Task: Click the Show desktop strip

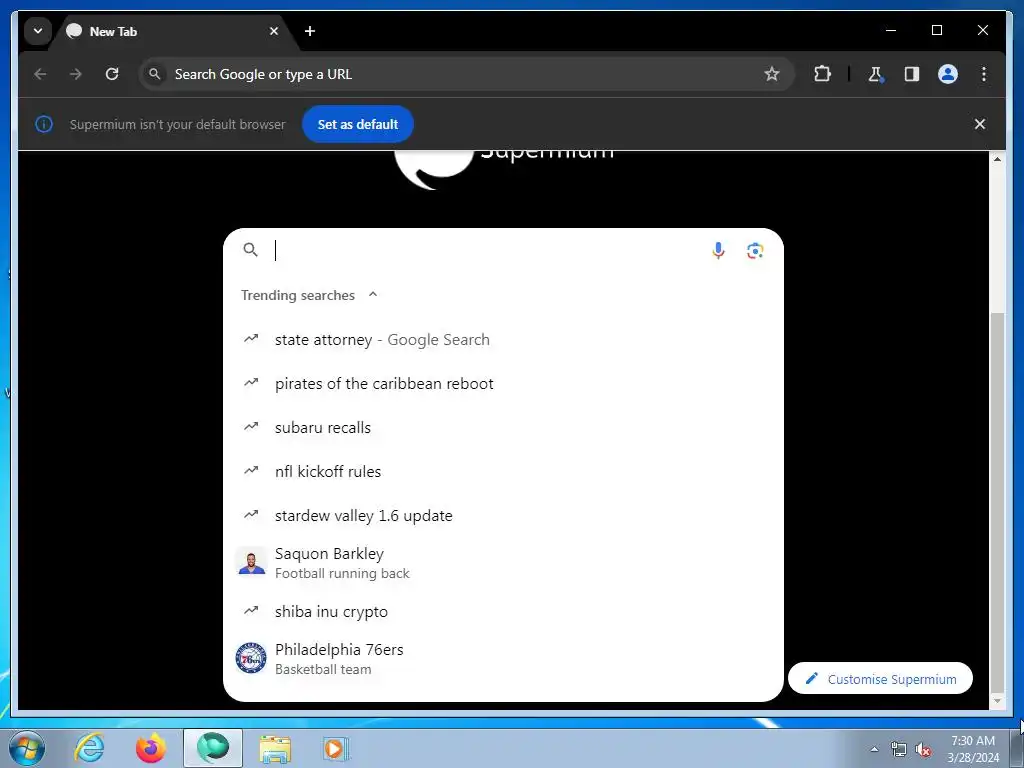Action: (x=1017, y=748)
